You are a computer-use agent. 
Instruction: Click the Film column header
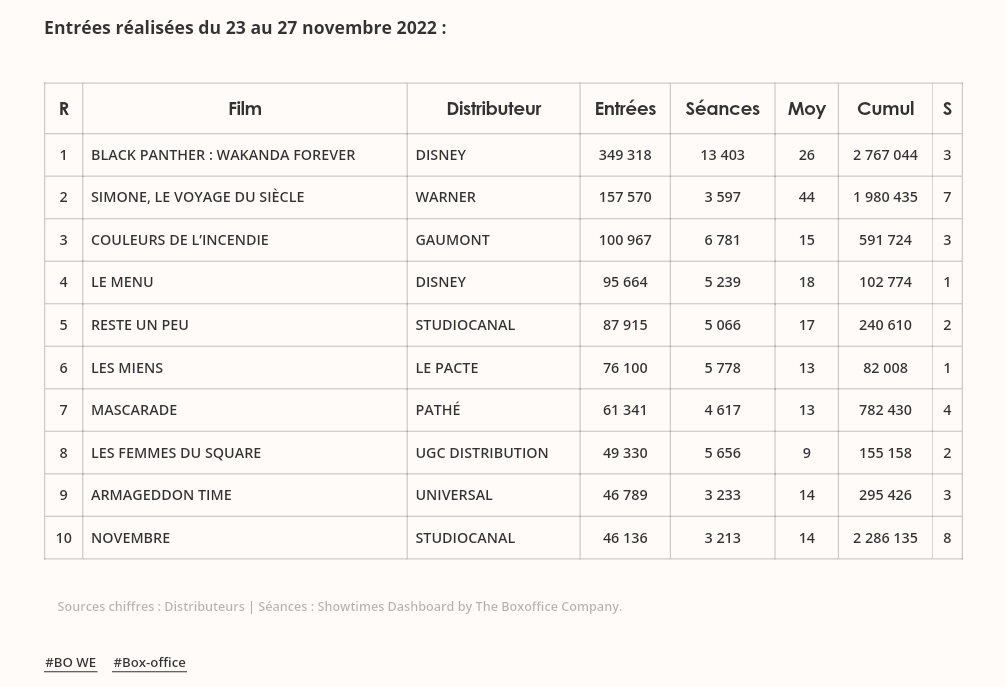[x=244, y=108]
